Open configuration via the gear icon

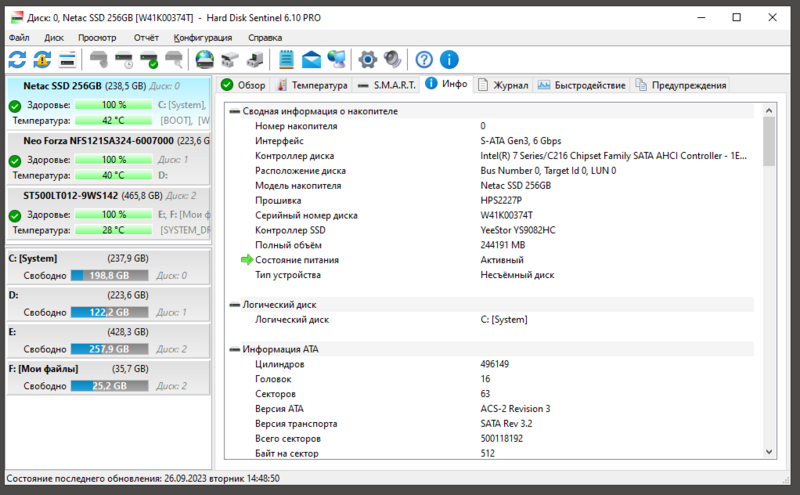coord(368,59)
